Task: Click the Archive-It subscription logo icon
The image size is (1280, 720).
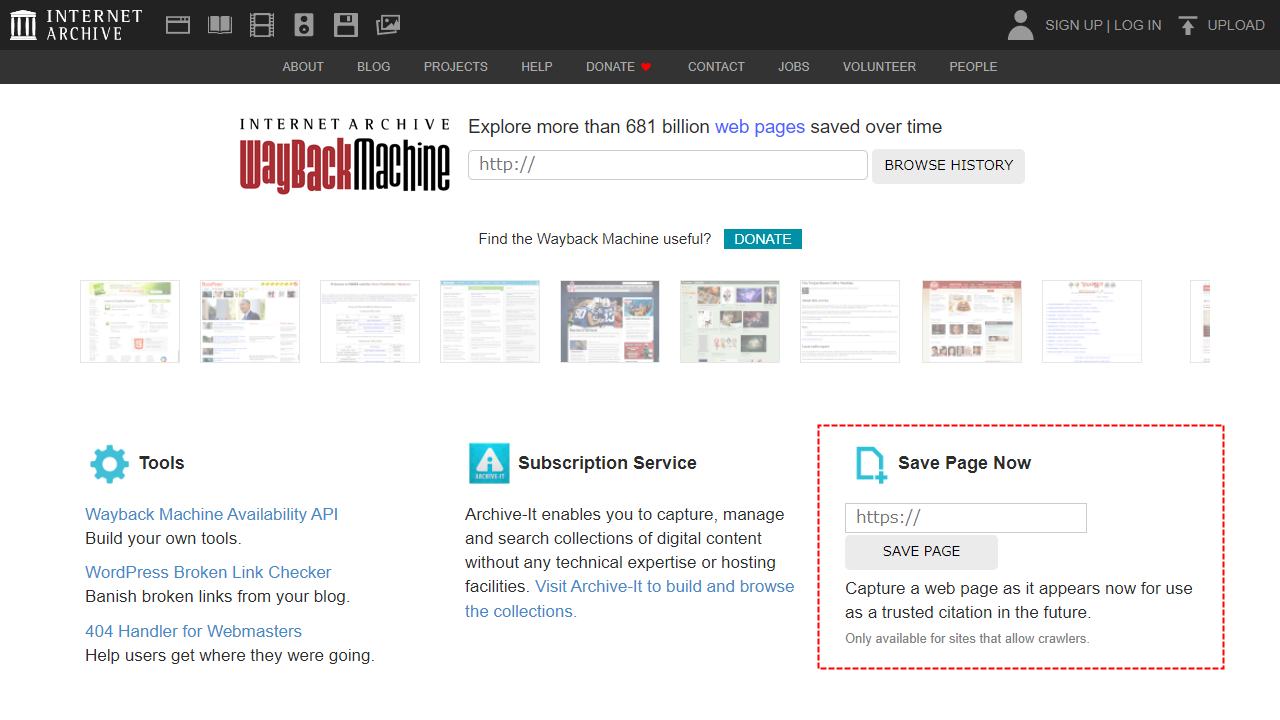Action: click(489, 463)
